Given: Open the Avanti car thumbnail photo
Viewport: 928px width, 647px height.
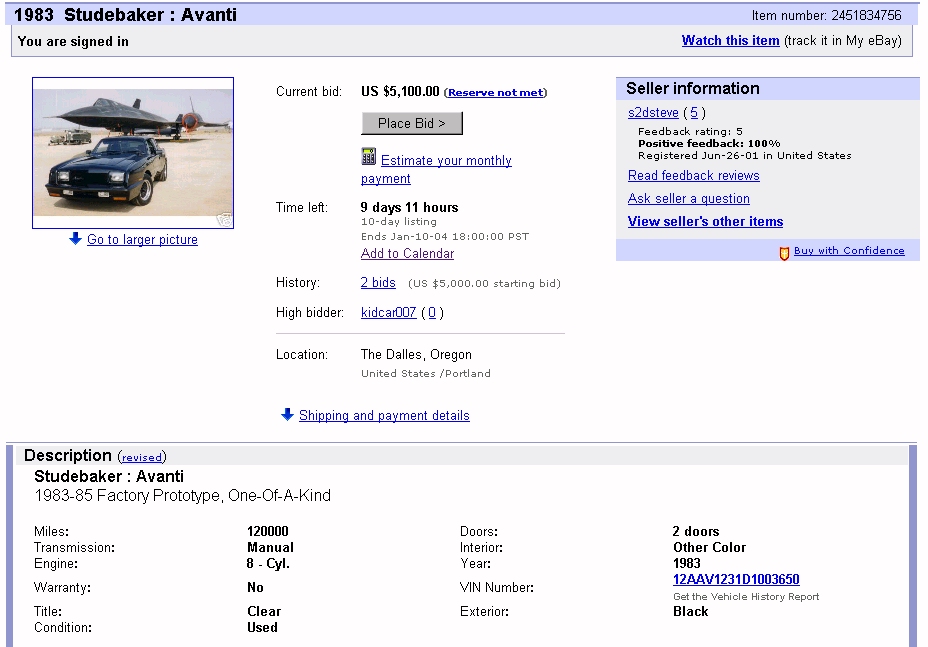Looking at the screenshot, I should [133, 153].
